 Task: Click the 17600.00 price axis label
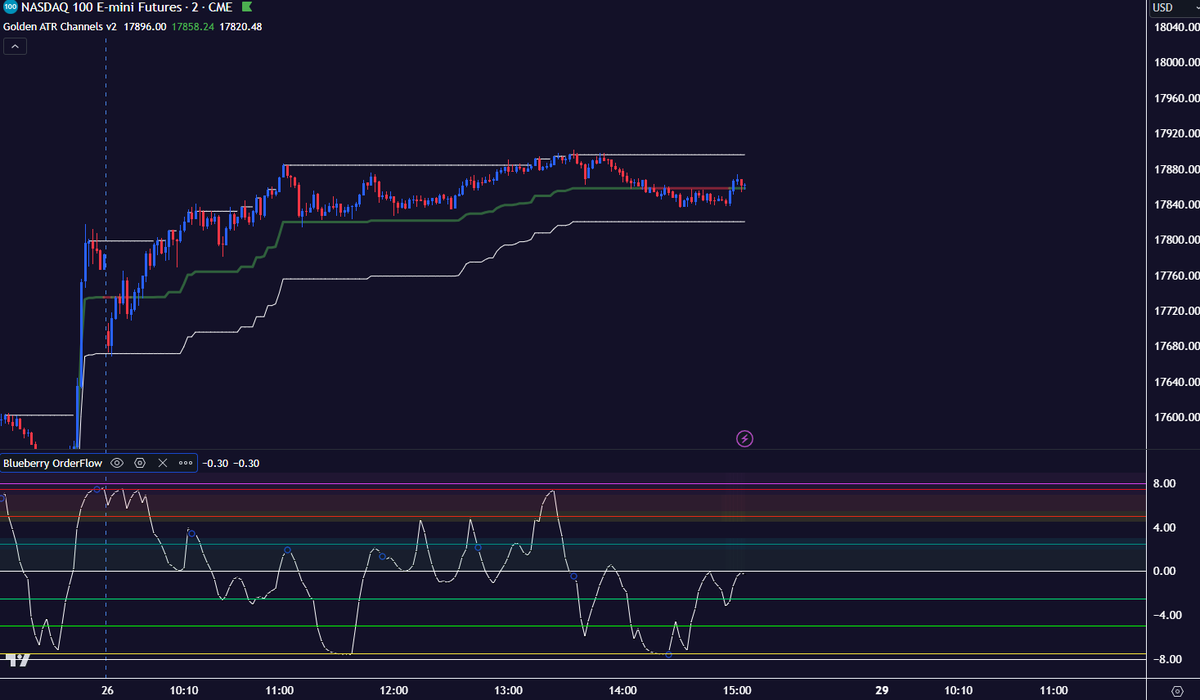tap(1176, 417)
